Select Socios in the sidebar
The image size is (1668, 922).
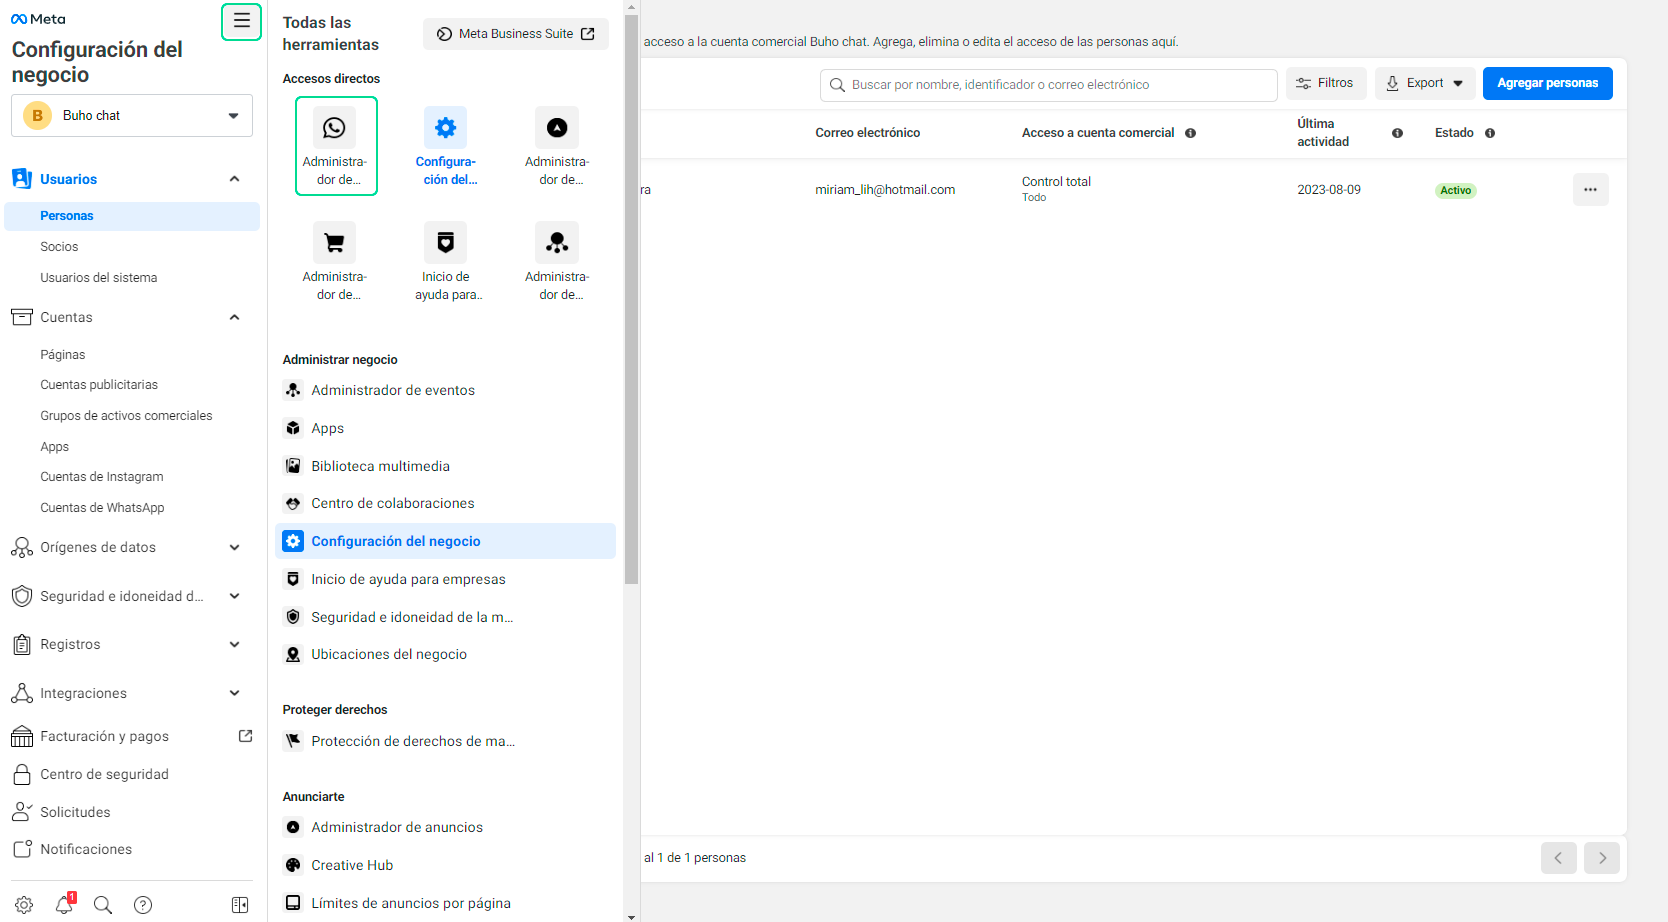pyautogui.click(x=59, y=247)
